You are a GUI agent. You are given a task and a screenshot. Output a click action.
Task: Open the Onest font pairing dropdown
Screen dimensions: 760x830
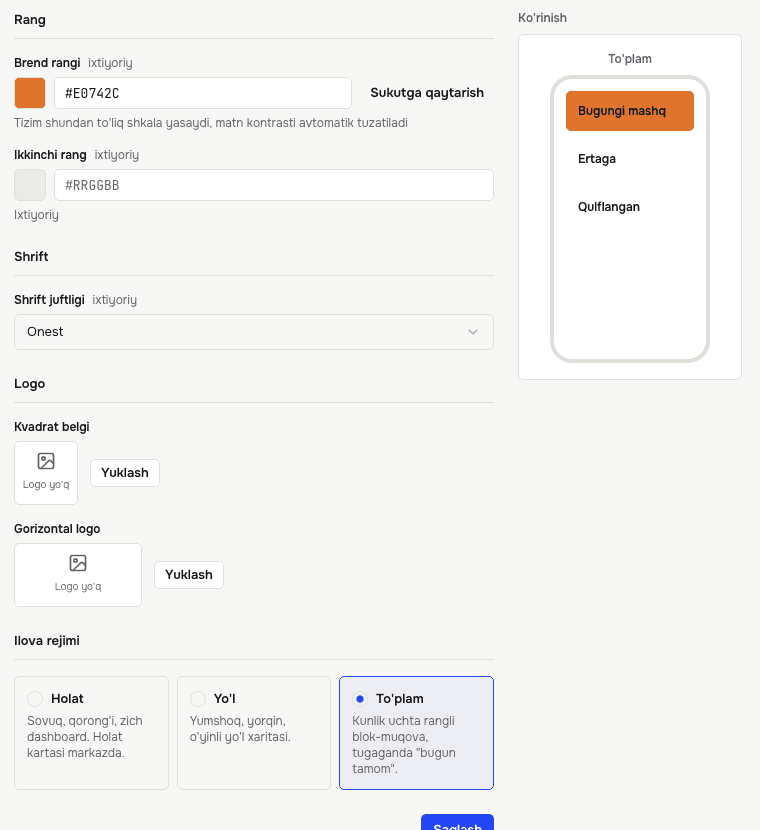coord(254,332)
